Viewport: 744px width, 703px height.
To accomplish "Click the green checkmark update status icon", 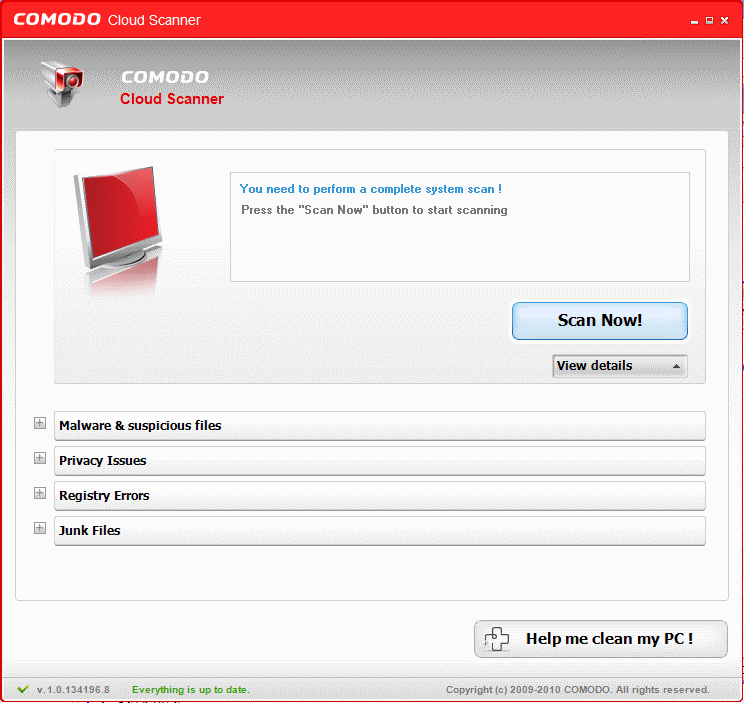I will point(22,689).
